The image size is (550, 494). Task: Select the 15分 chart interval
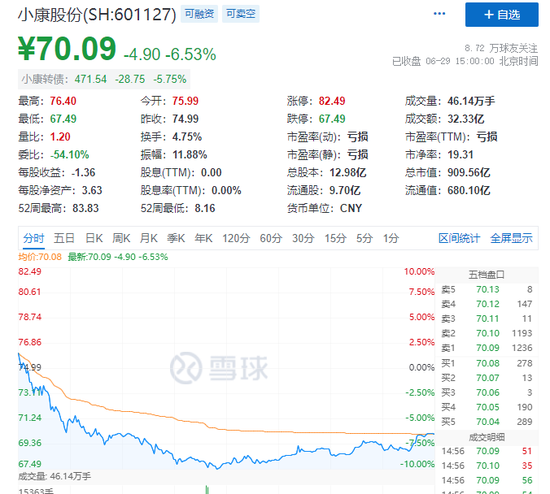point(335,239)
